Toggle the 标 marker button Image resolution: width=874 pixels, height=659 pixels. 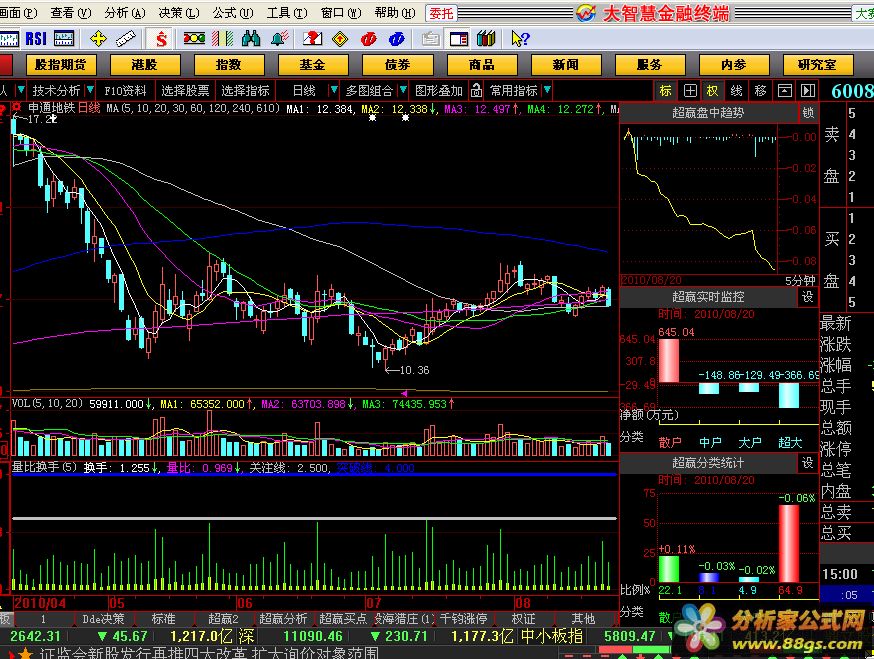(x=666, y=90)
